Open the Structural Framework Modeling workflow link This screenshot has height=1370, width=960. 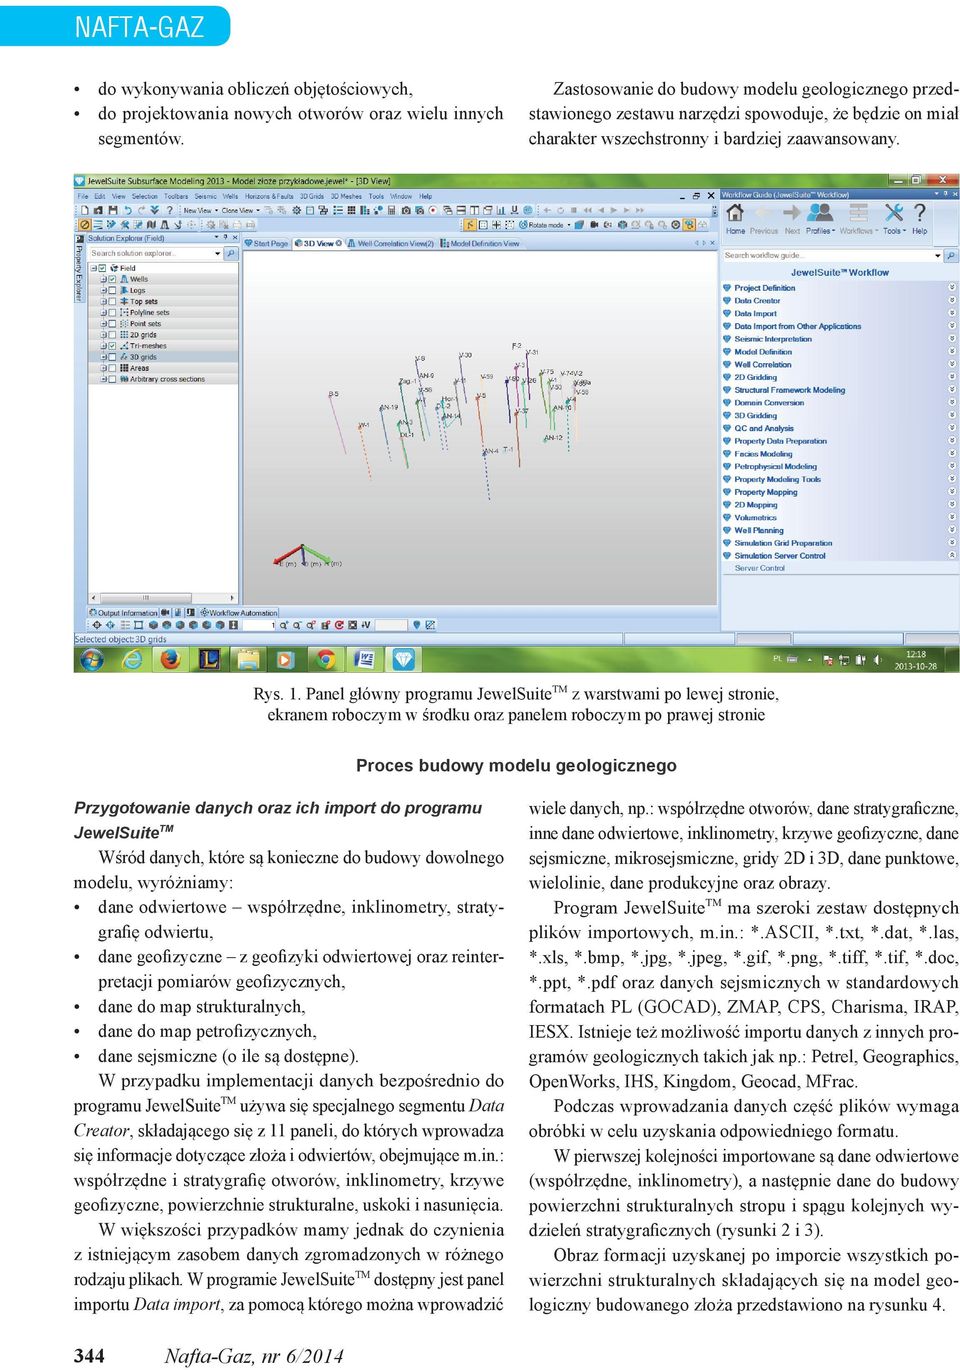789,390
